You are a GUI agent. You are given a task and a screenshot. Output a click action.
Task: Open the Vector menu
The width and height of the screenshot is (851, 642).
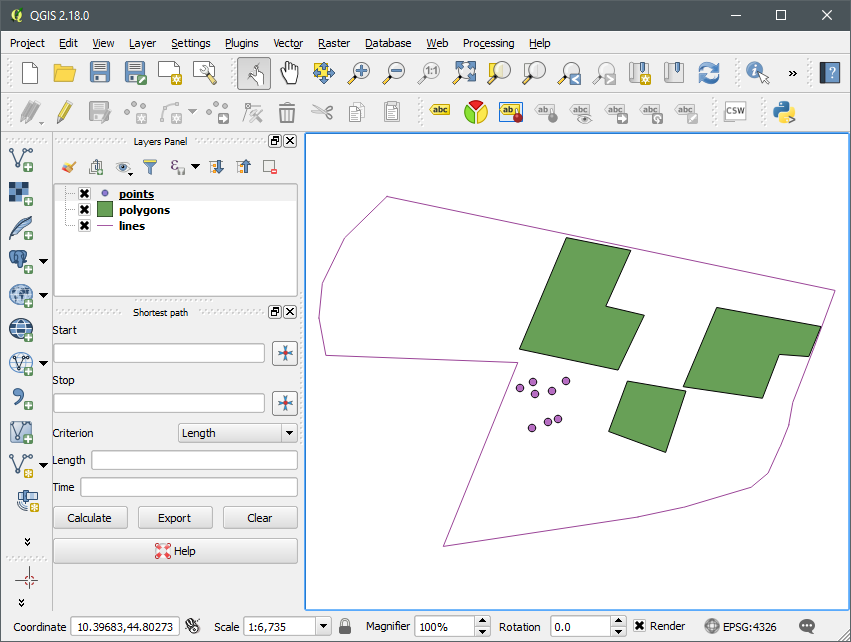pyautogui.click(x=288, y=43)
